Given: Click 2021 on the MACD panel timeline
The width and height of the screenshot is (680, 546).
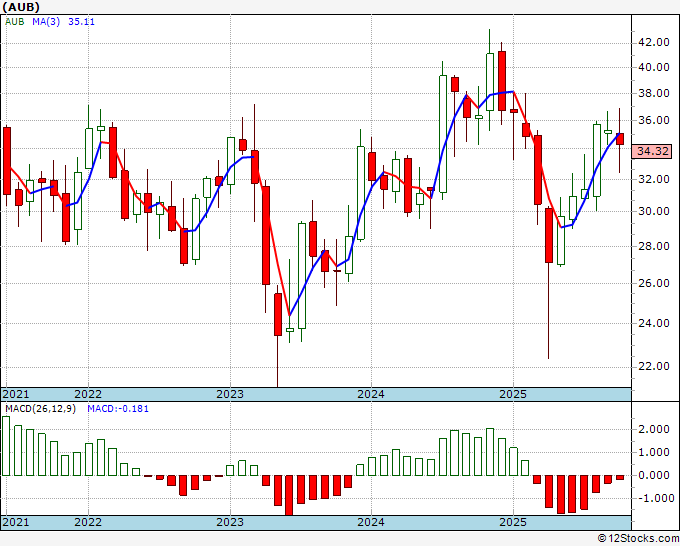Looking at the screenshot, I should click(x=16, y=522).
